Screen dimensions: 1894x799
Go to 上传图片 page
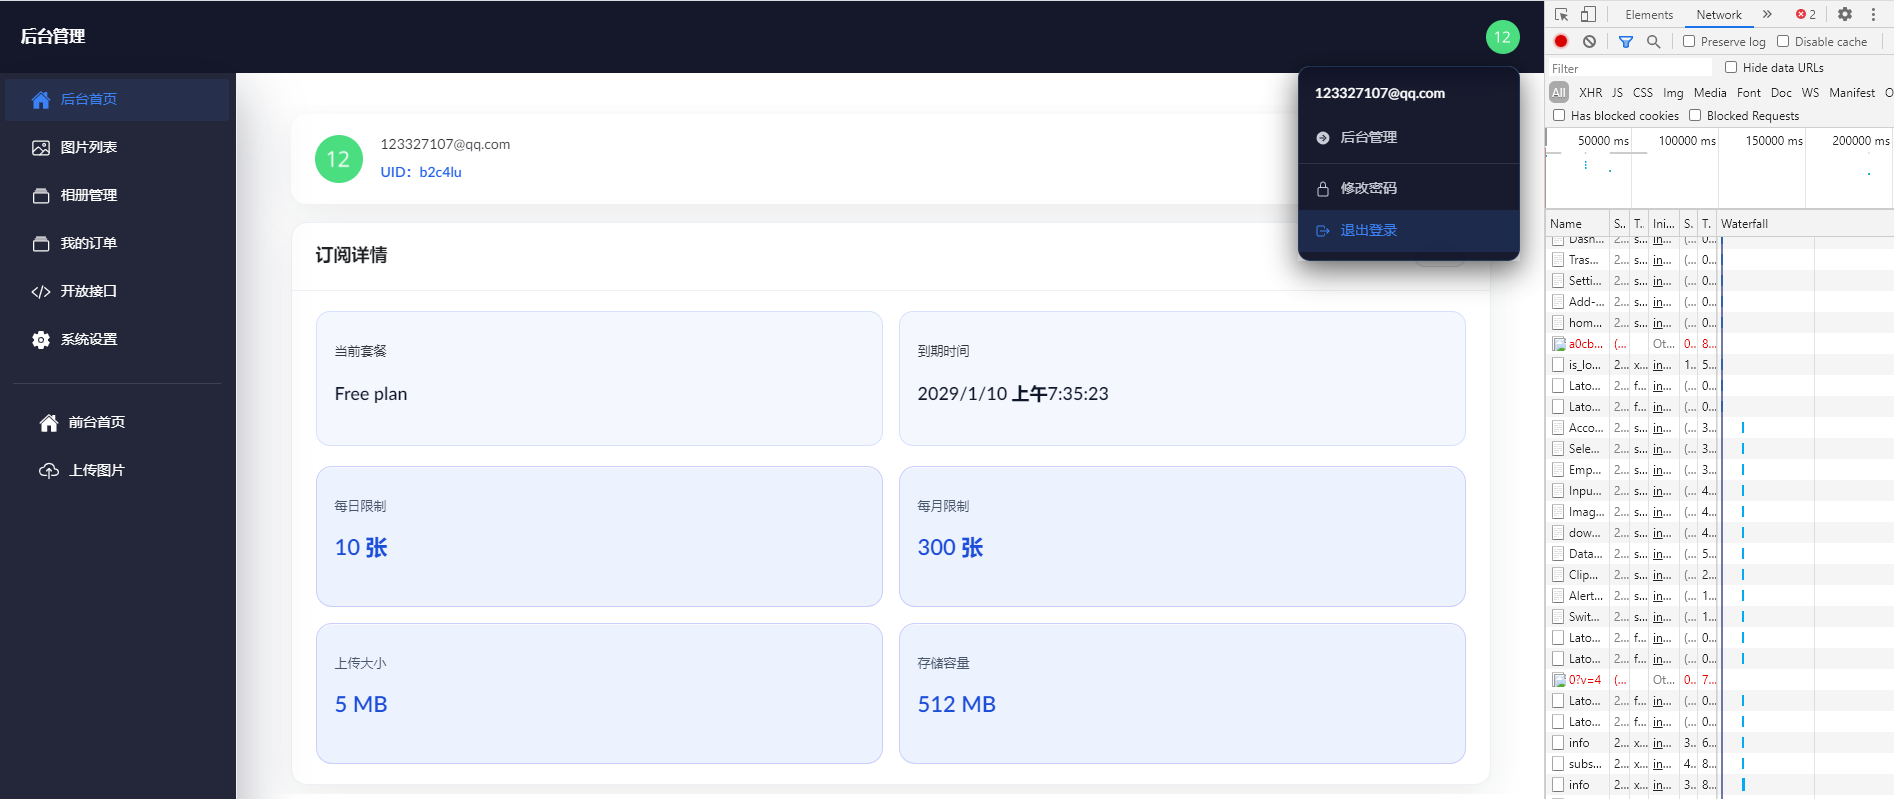tap(96, 470)
